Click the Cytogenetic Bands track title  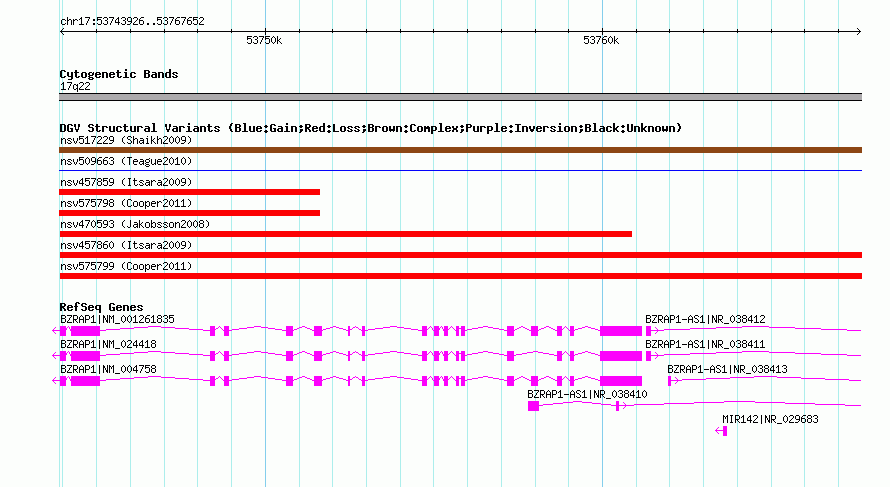click(x=119, y=74)
